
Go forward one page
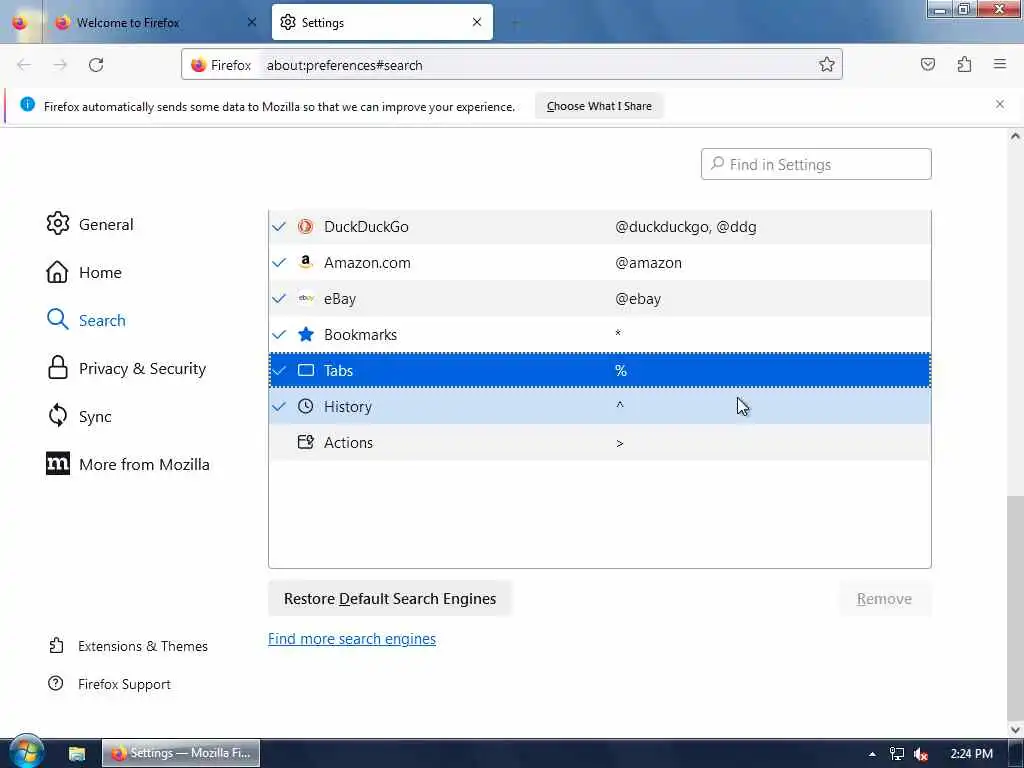click(x=60, y=65)
